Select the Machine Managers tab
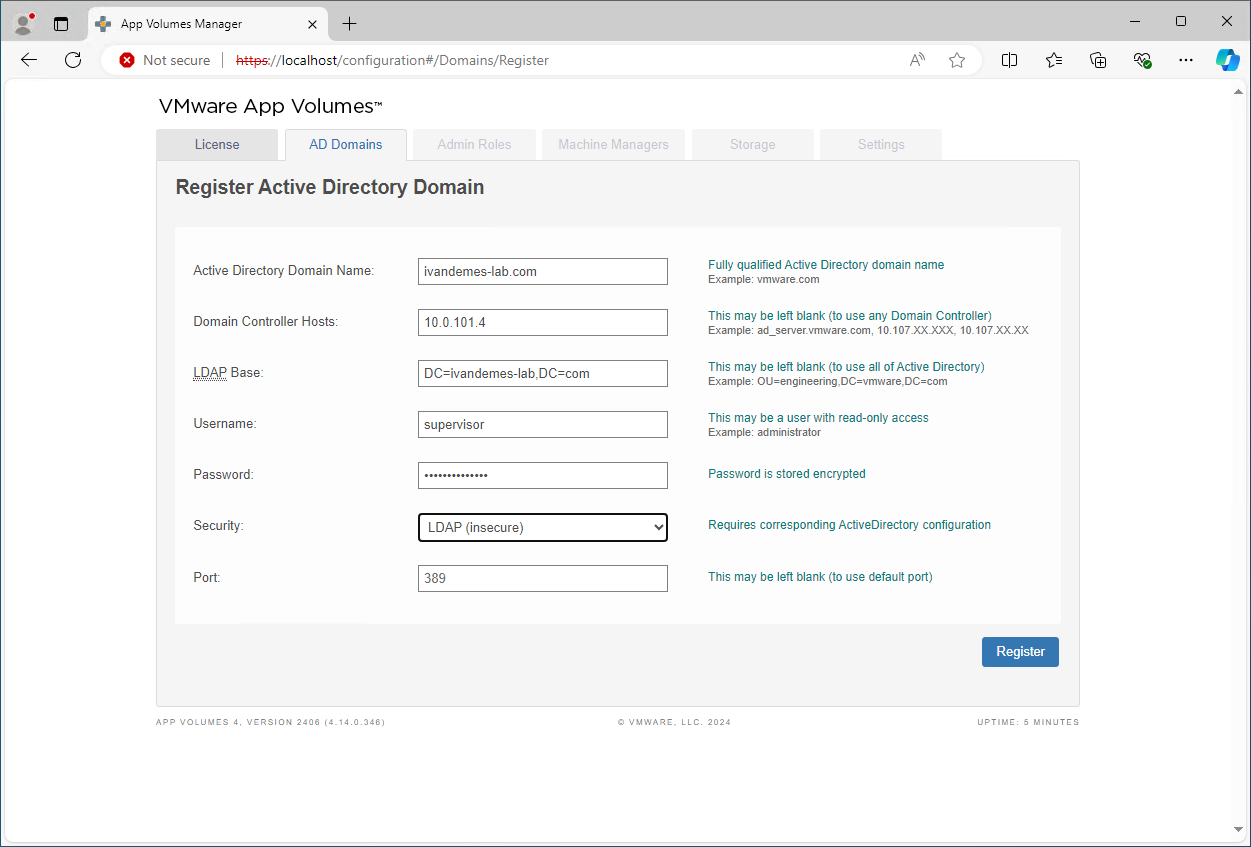The image size is (1251, 847). (613, 144)
